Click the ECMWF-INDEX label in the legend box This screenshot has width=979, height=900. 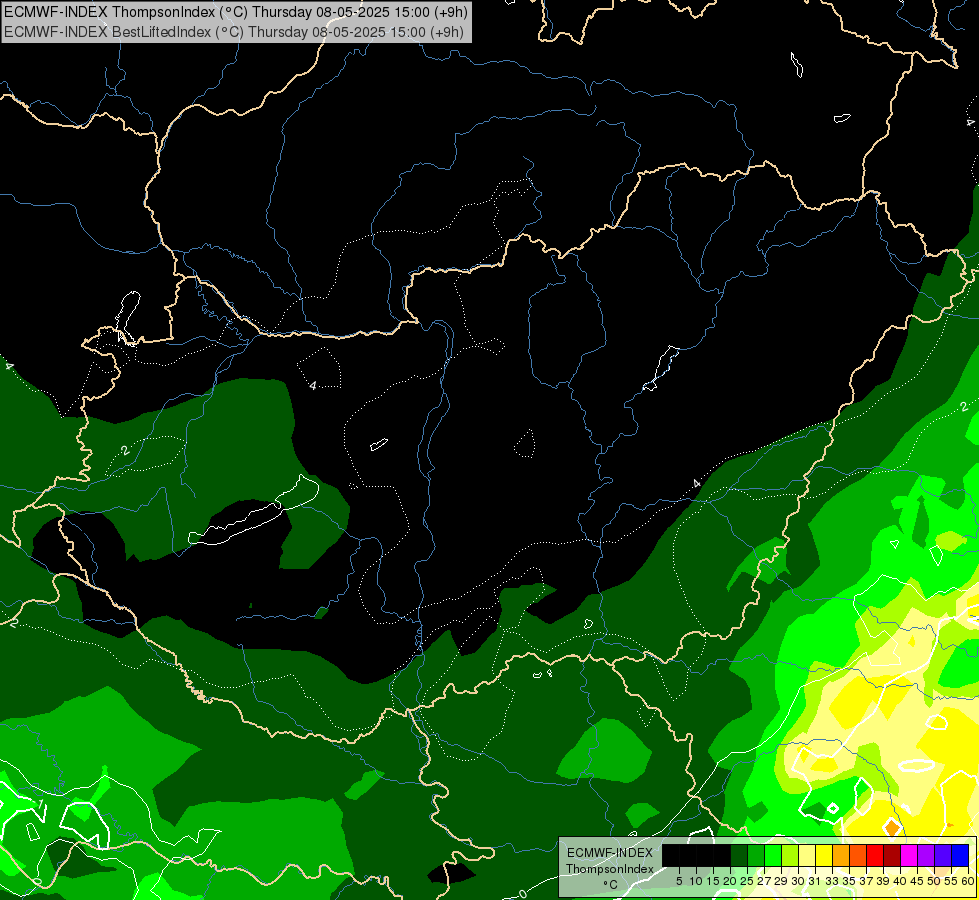pyautogui.click(x=610, y=853)
